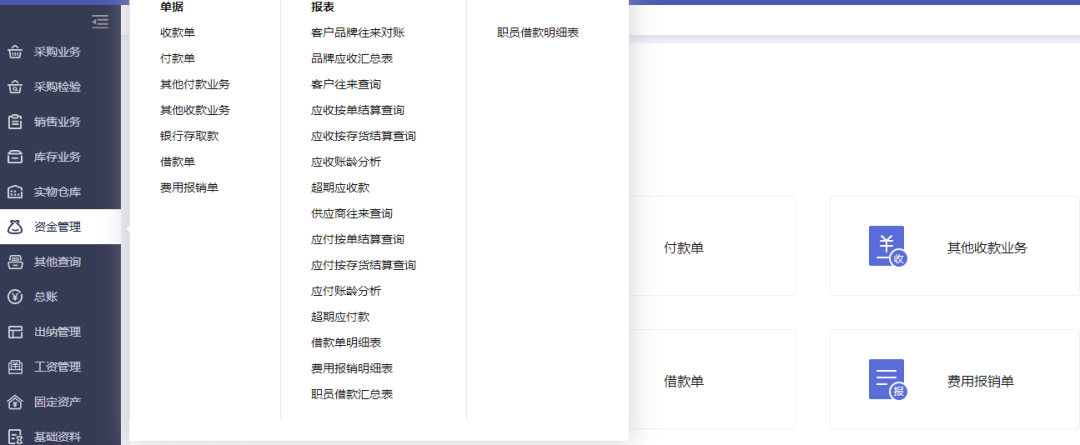
Task: Collapse the sidebar using the top toggle icon
Action: click(x=99, y=21)
